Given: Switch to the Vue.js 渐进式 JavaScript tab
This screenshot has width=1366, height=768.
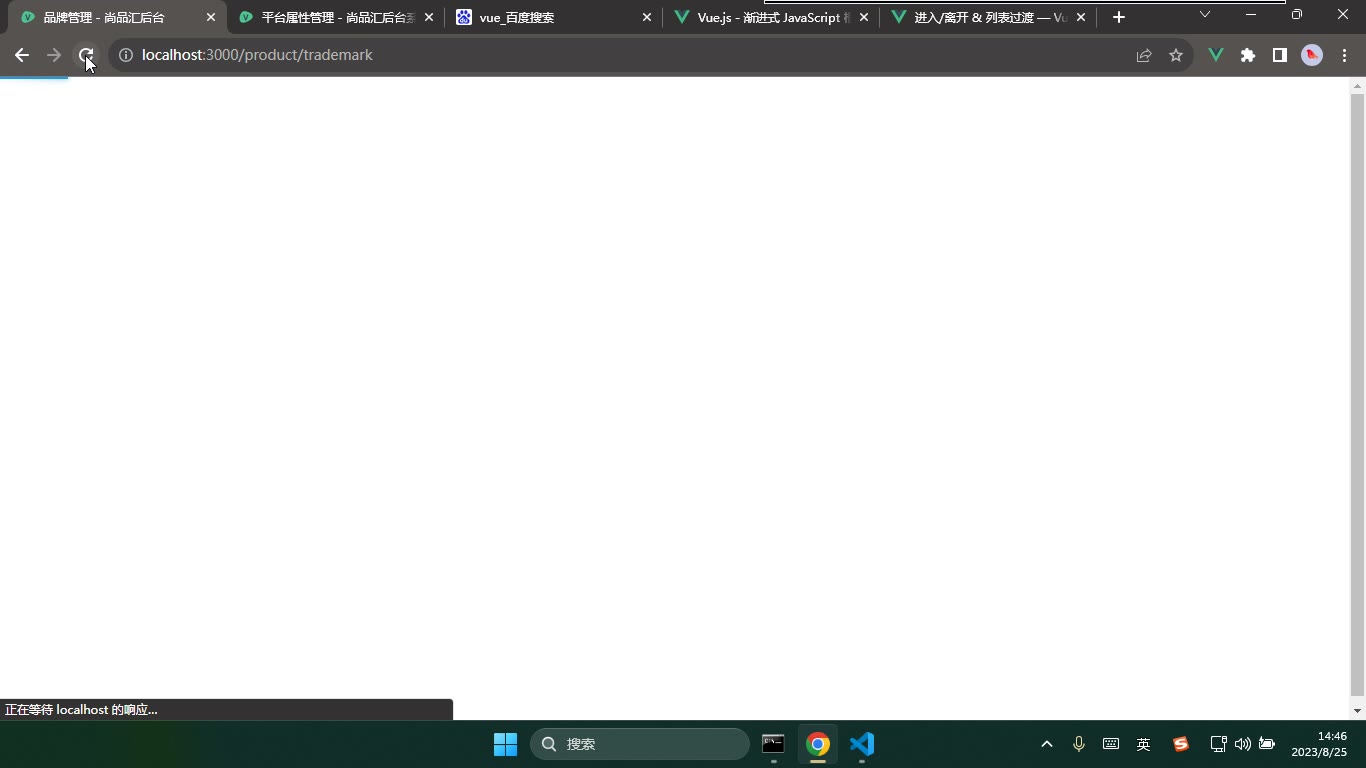Looking at the screenshot, I should (x=771, y=17).
